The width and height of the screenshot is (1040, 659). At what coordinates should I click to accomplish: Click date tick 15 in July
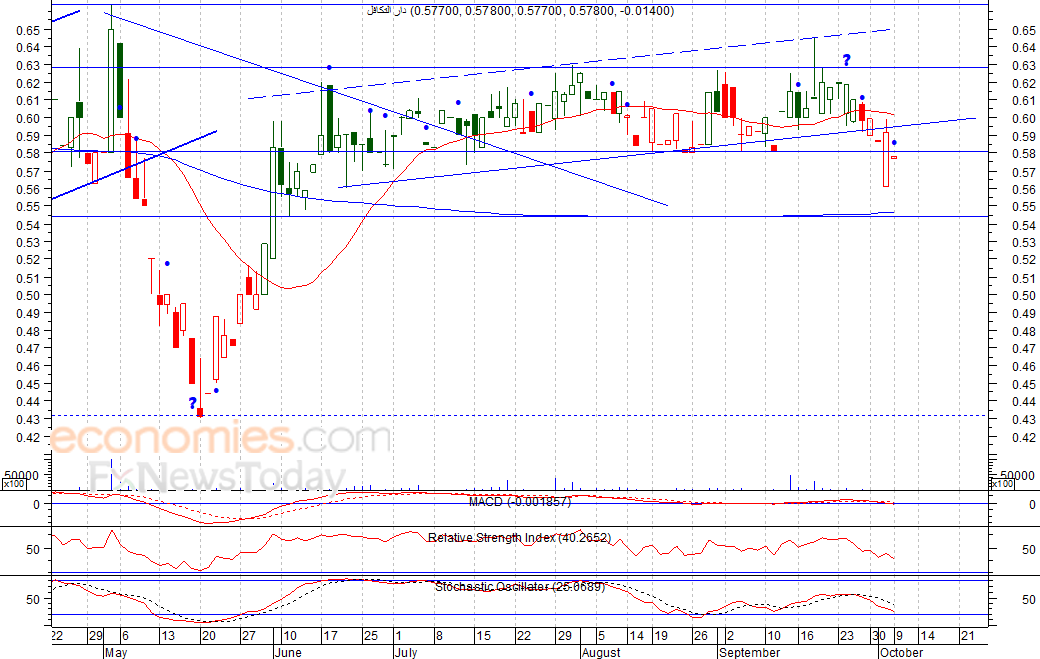pos(484,636)
